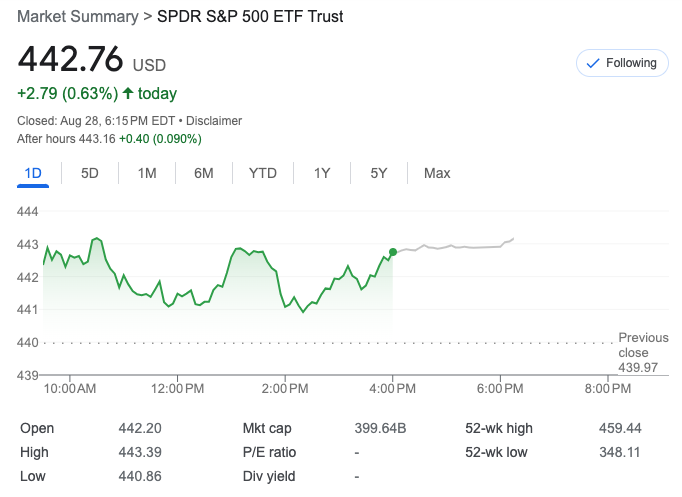
Task: Toggle the Following button
Action: 622,63
